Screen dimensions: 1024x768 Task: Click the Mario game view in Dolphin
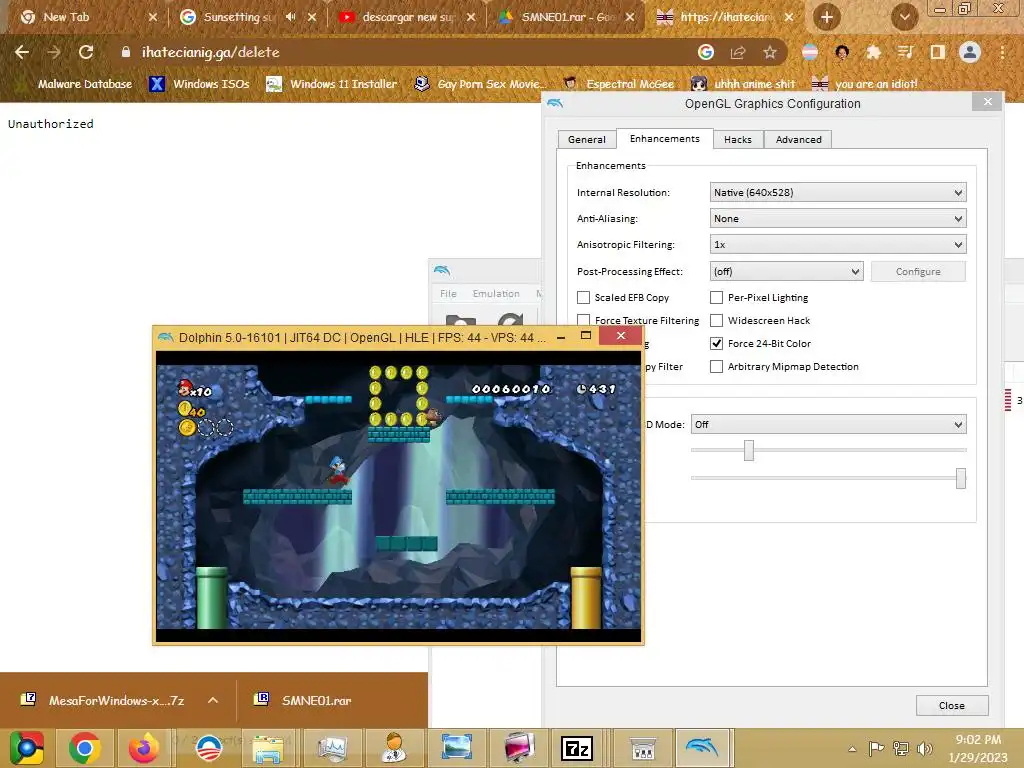coord(398,496)
